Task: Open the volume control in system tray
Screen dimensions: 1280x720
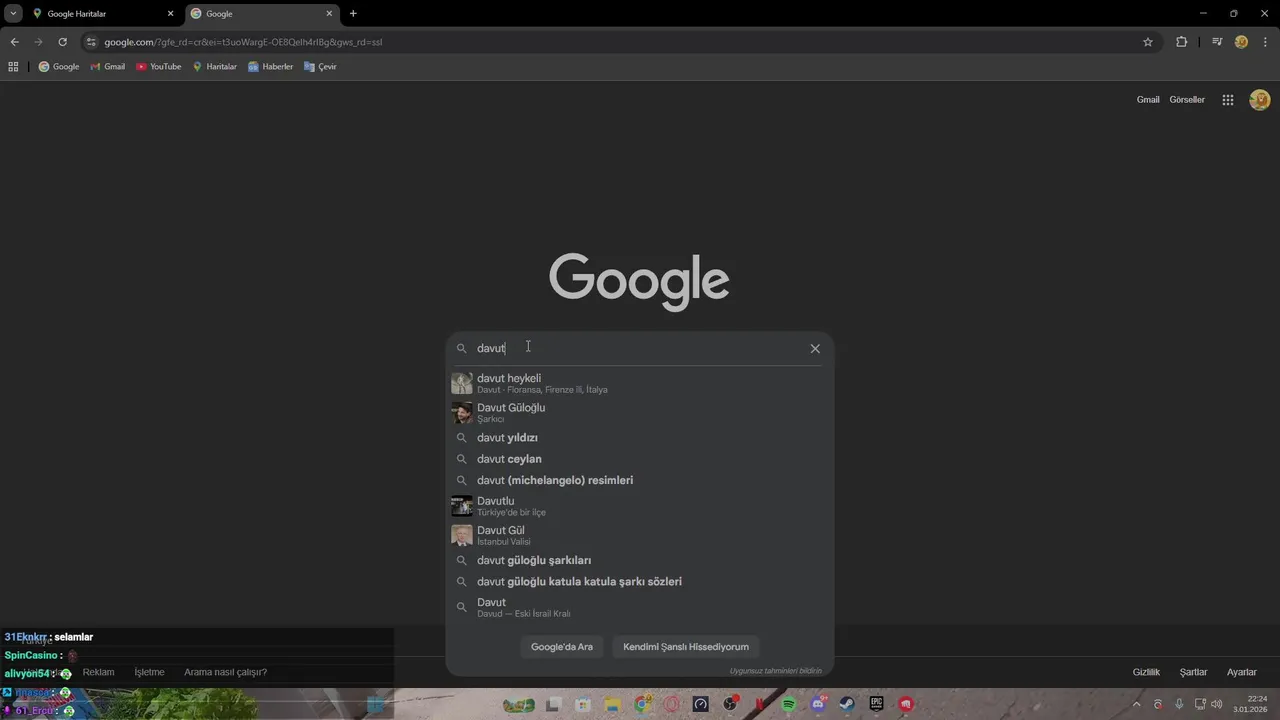Action: coord(1218,704)
